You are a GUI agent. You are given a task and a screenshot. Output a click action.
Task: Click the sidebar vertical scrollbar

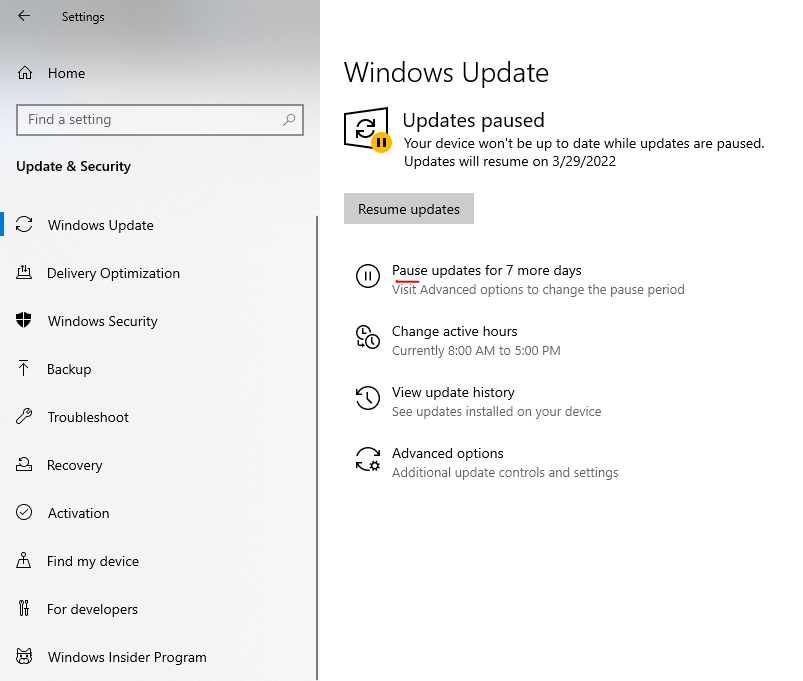pyautogui.click(x=317, y=448)
